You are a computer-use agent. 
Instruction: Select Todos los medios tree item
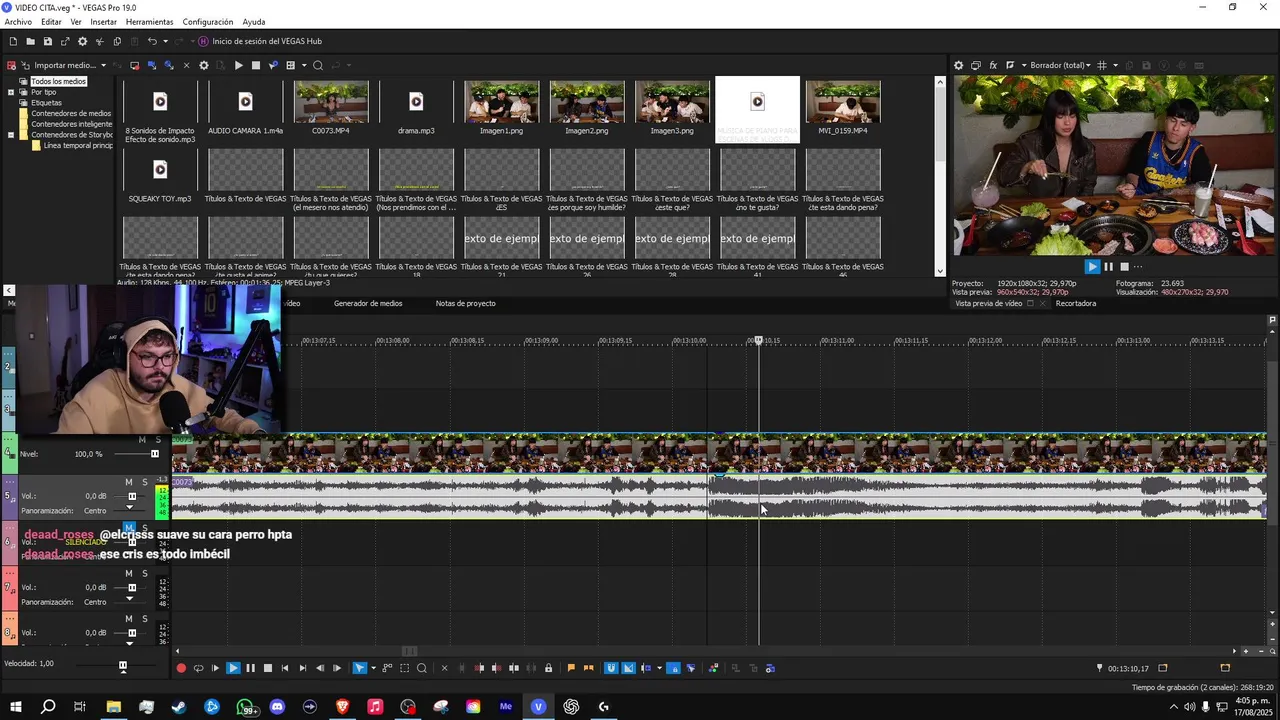click(58, 81)
